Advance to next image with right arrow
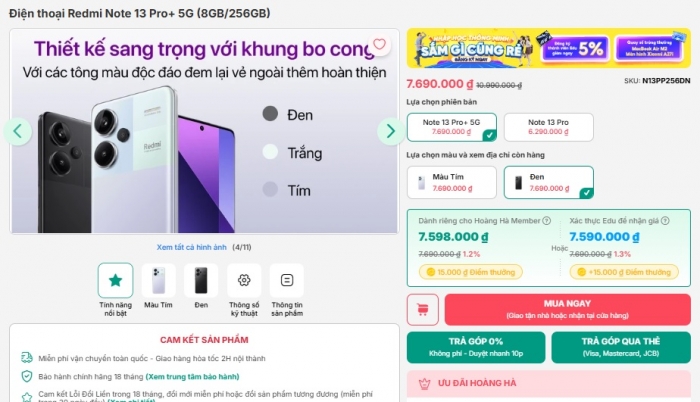700x402 pixels. click(391, 131)
